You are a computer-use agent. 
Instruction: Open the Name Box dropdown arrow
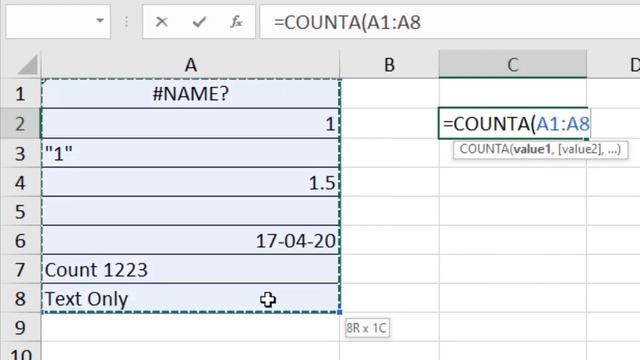click(100, 20)
